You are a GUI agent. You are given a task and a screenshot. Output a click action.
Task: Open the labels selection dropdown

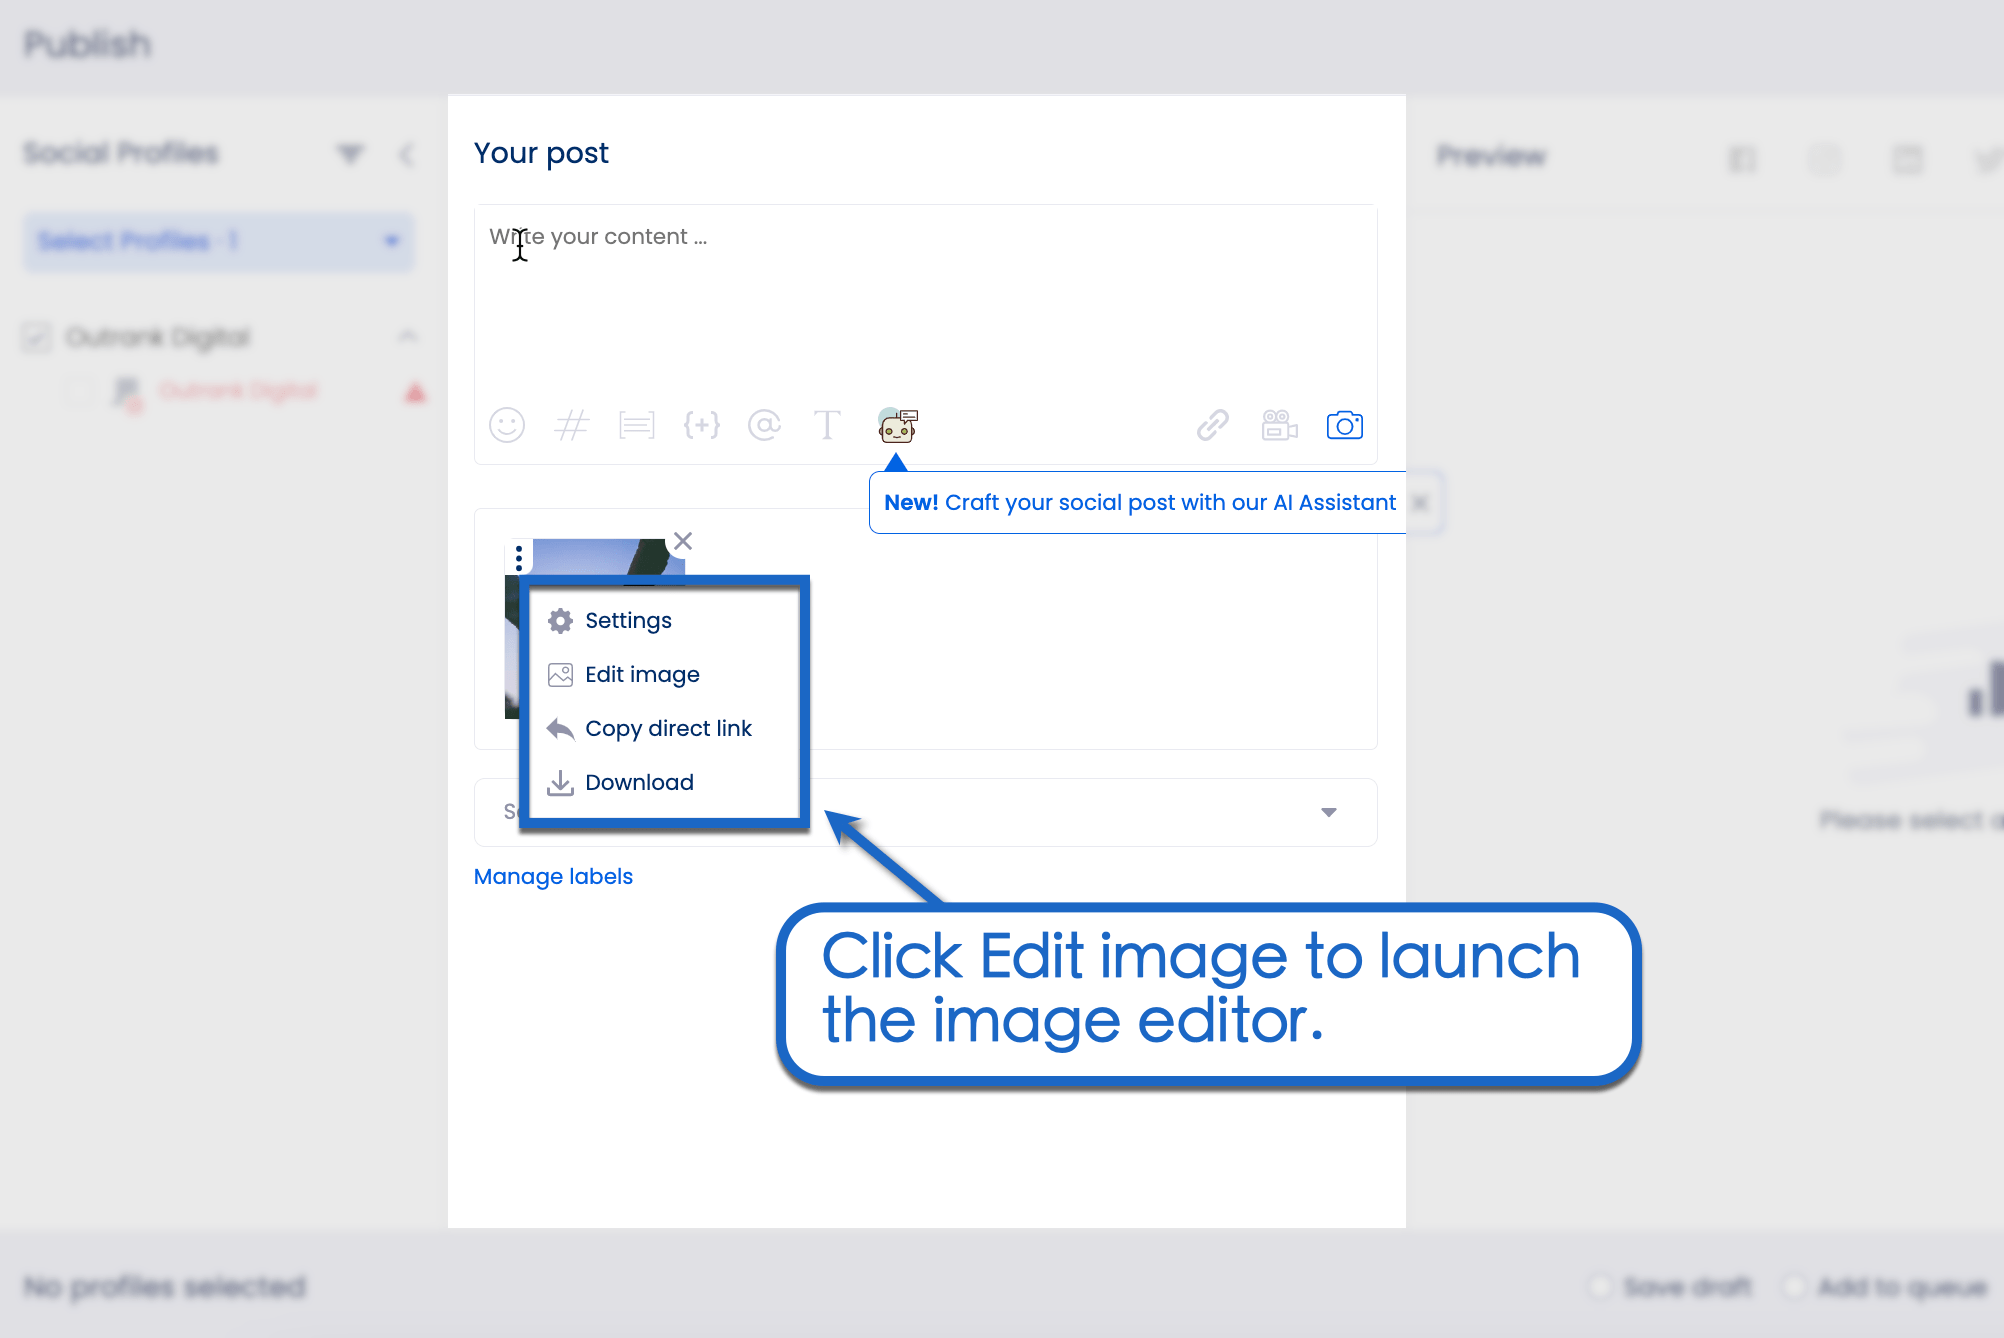pos(1328,812)
